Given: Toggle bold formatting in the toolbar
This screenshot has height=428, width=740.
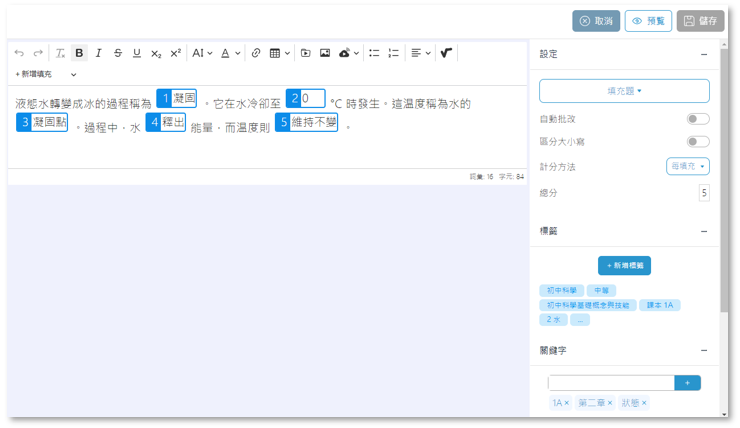Looking at the screenshot, I should [79, 53].
